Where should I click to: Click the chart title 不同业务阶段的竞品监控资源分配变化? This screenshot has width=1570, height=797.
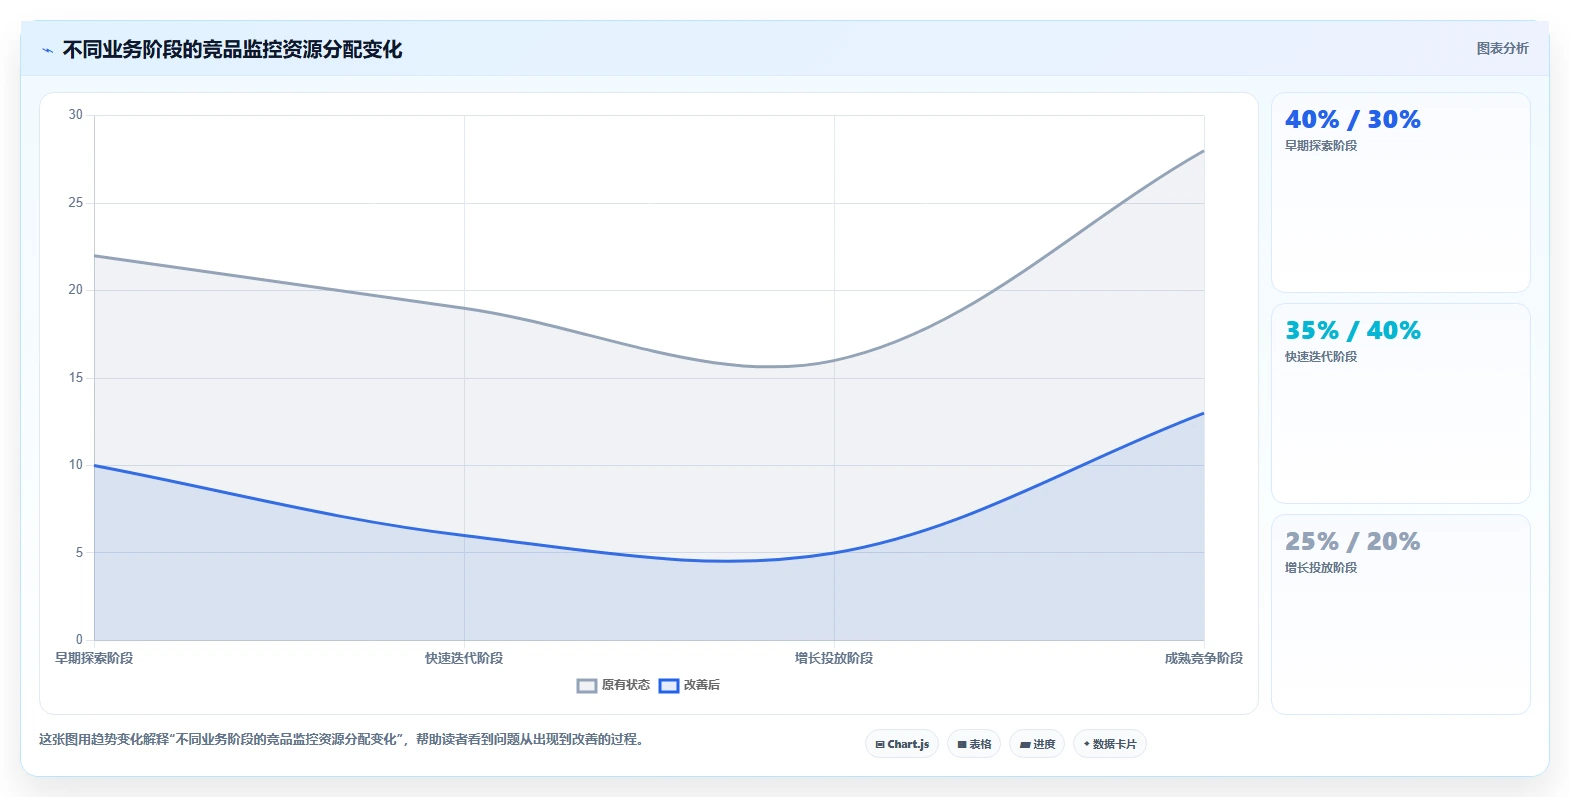click(x=232, y=50)
